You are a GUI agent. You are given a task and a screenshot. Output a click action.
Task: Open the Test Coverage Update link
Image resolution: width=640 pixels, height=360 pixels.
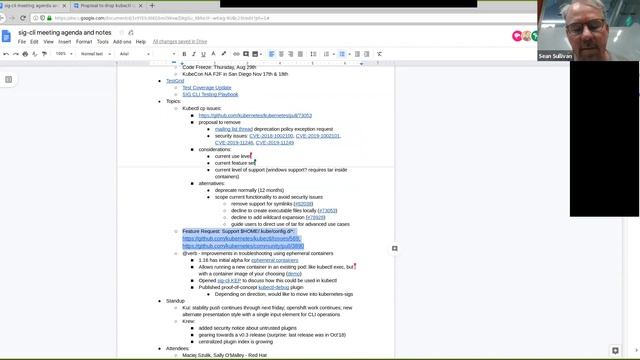[207, 88]
